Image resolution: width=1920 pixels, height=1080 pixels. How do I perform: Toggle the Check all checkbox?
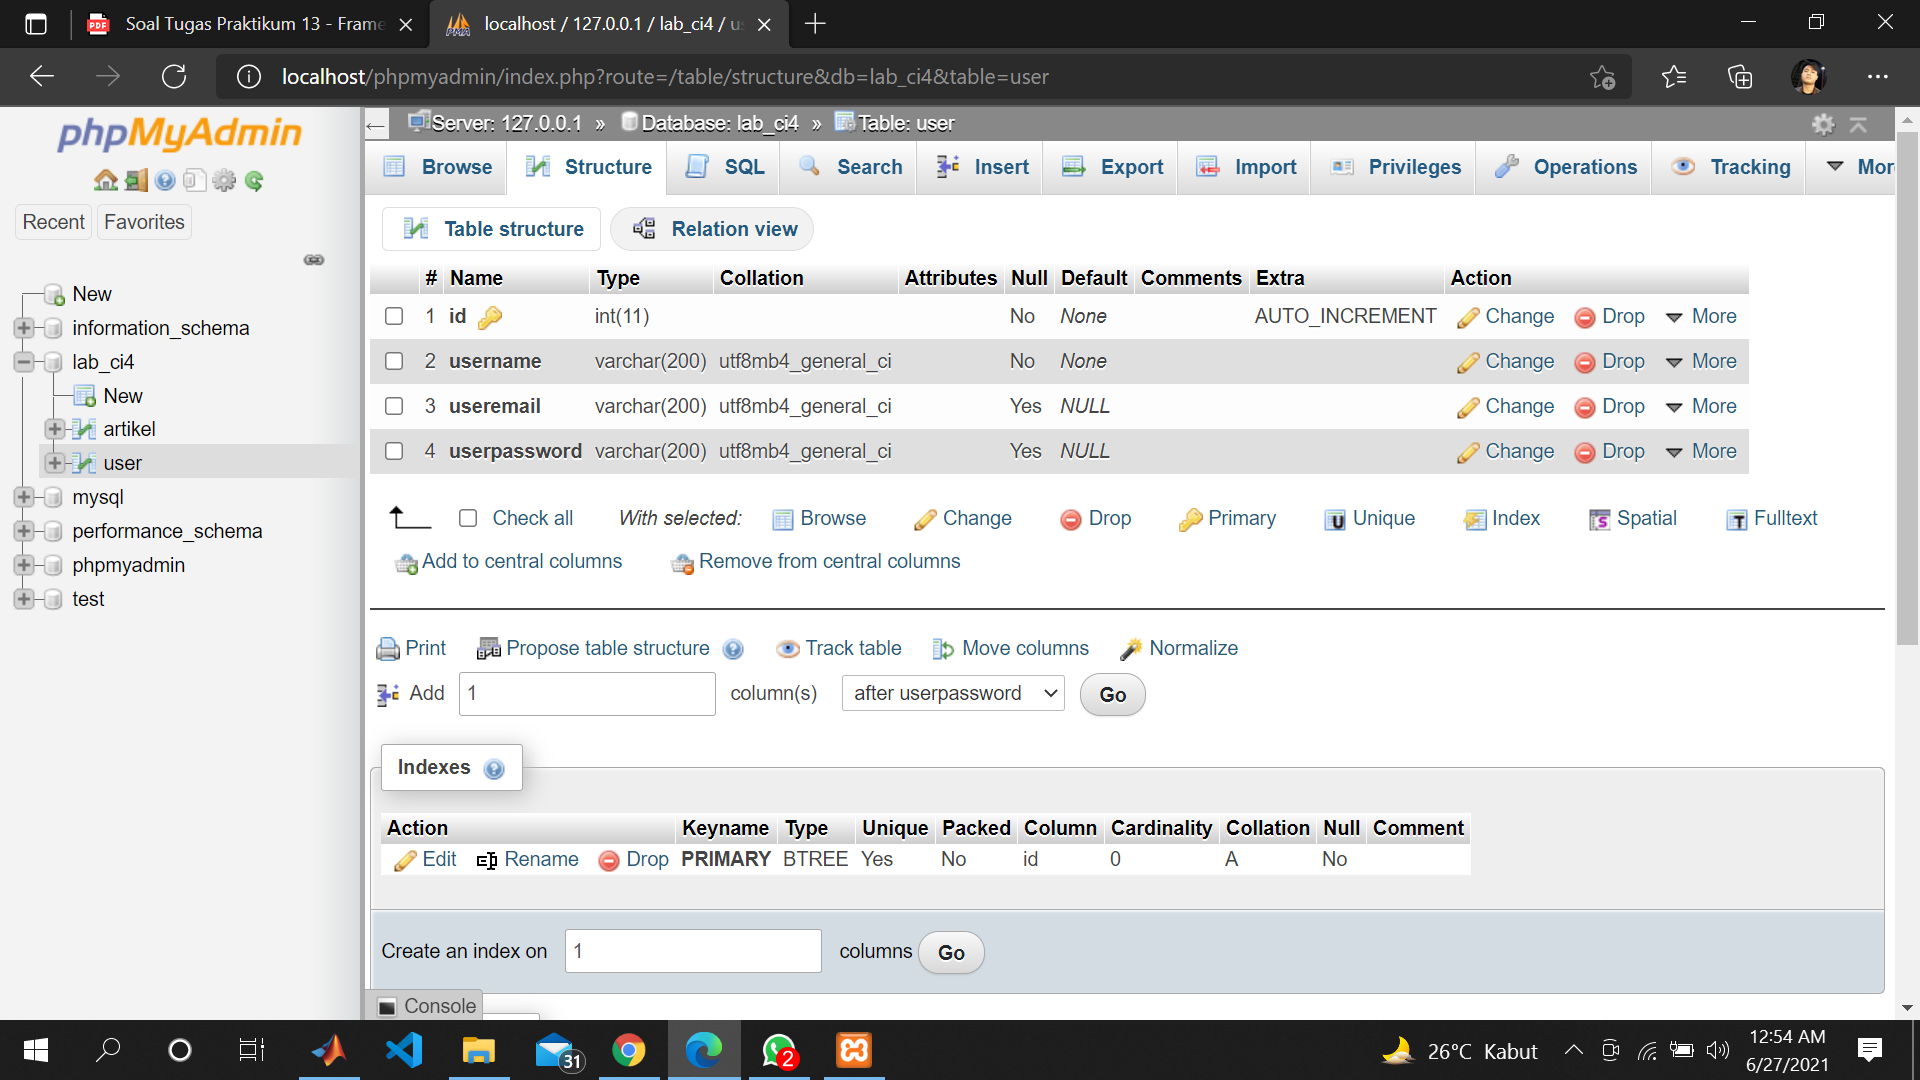coord(468,518)
